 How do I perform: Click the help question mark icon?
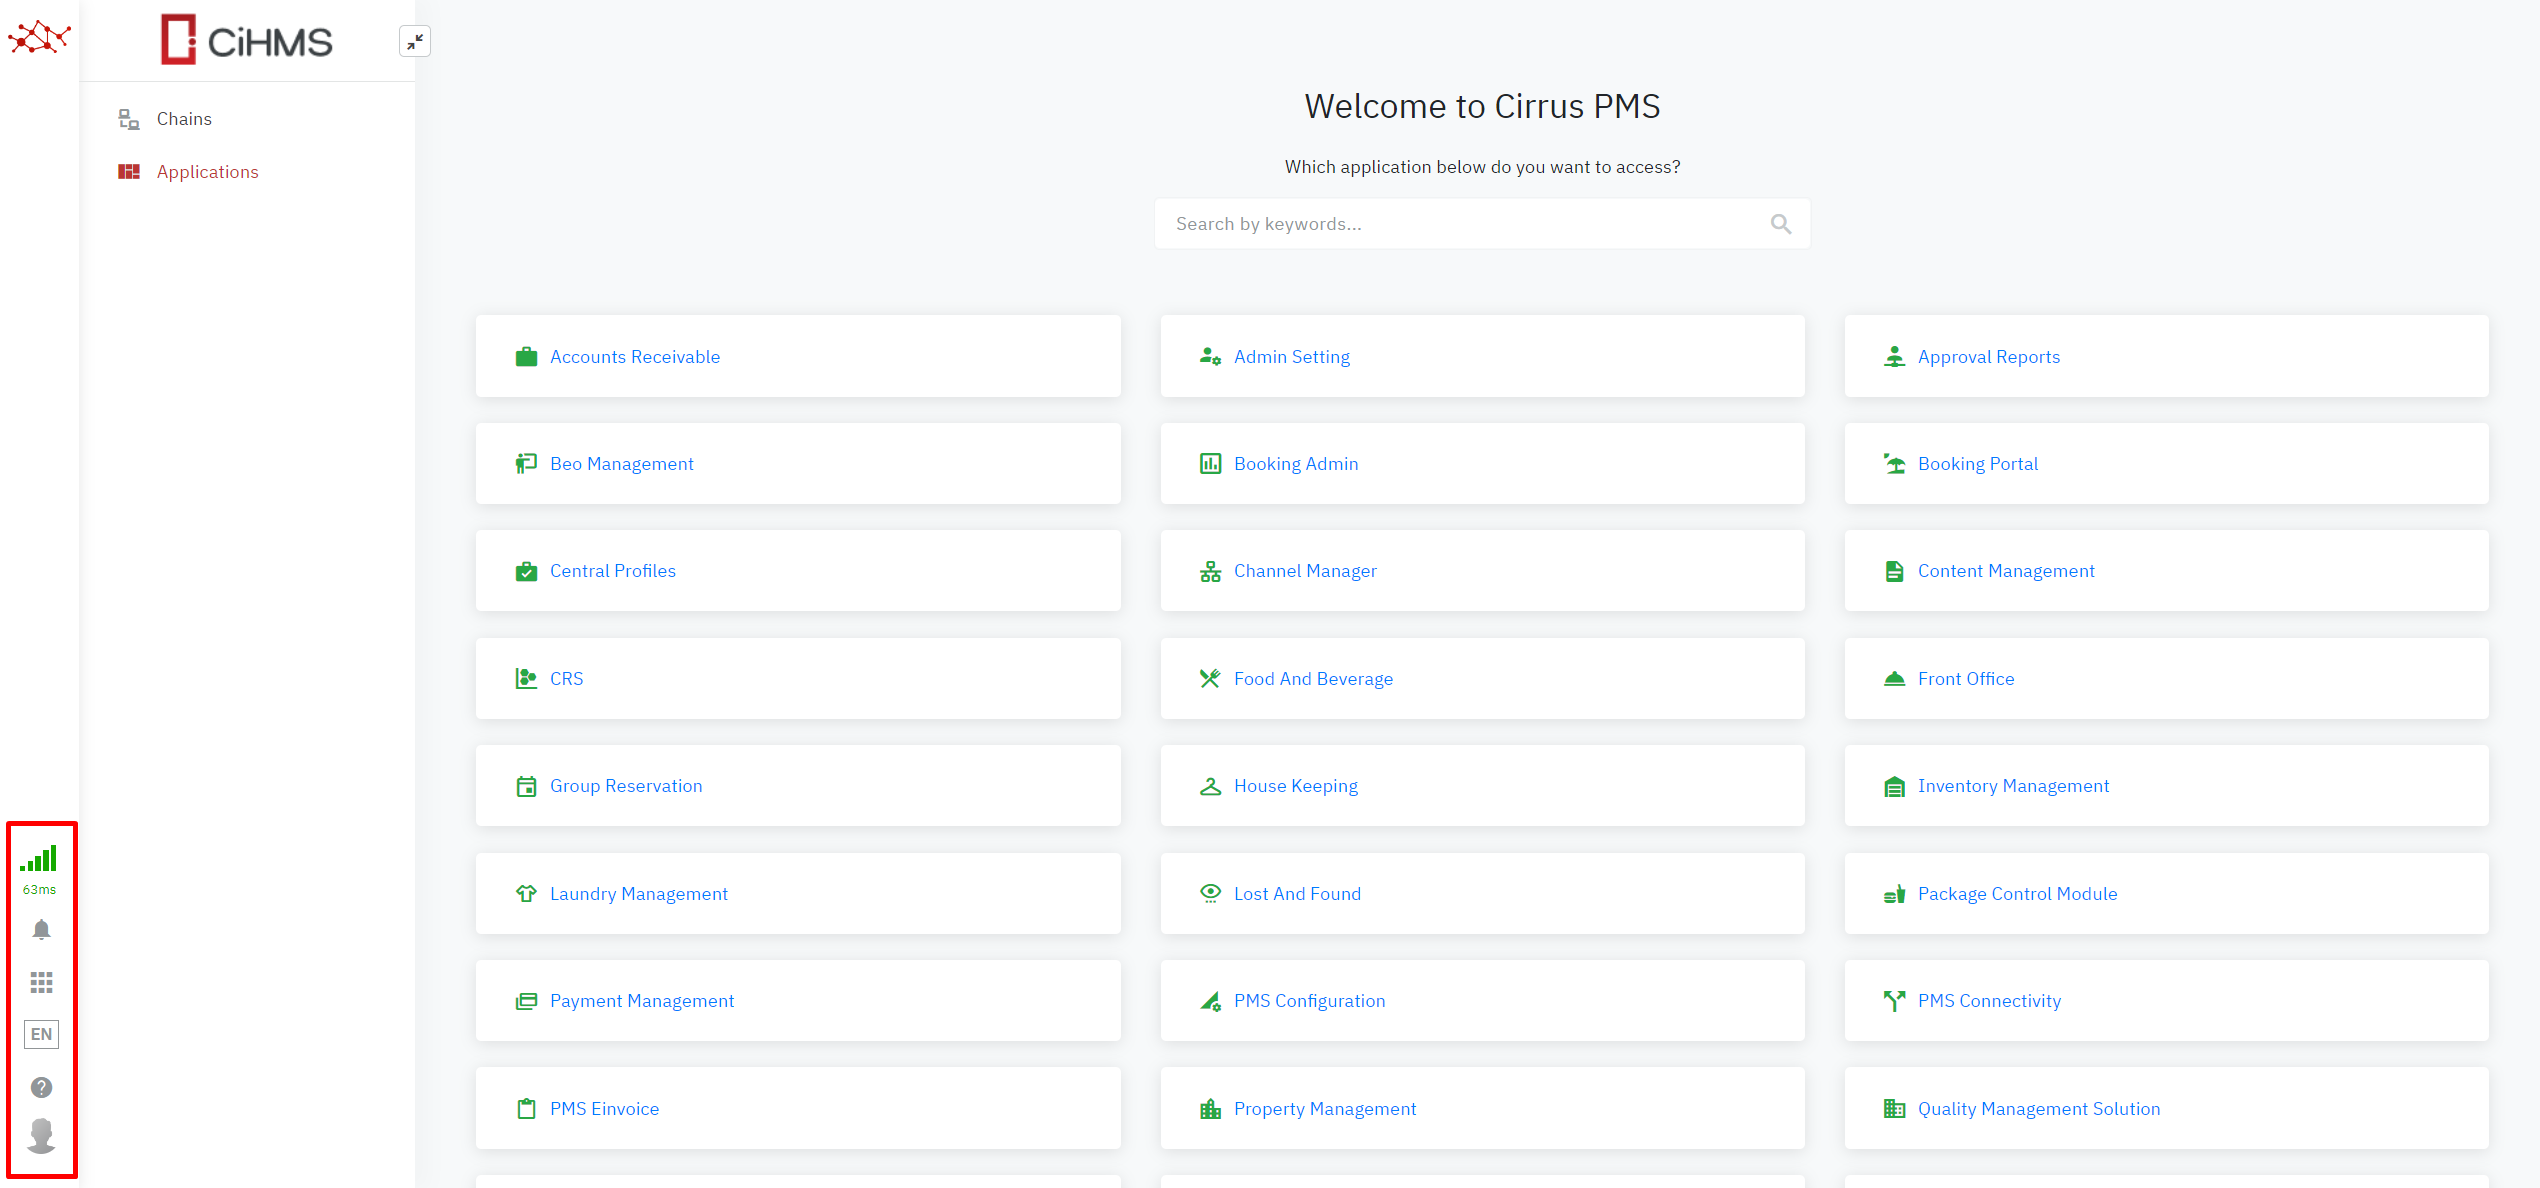click(x=41, y=1087)
